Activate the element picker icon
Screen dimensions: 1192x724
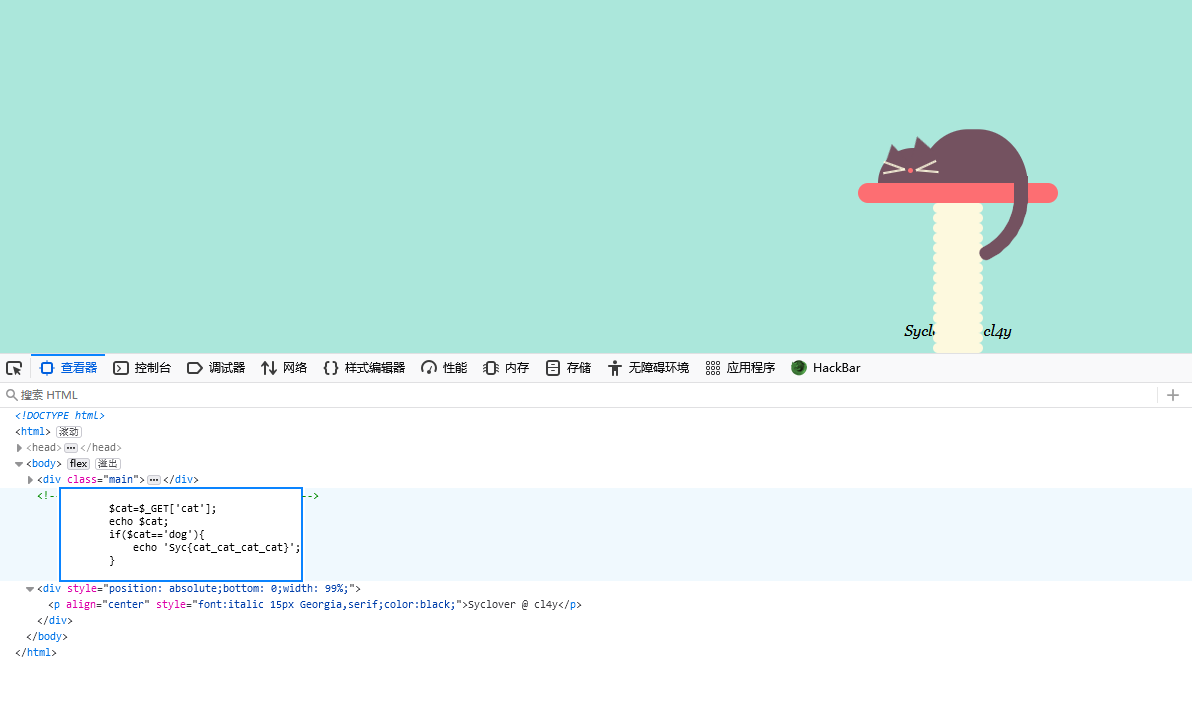click(x=14, y=368)
